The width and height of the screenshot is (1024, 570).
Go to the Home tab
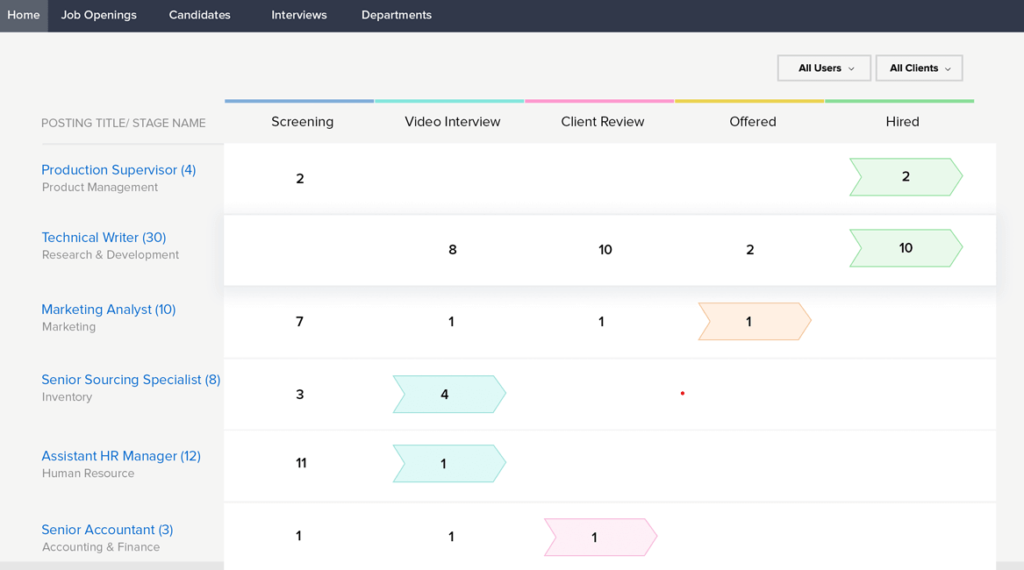click(24, 15)
